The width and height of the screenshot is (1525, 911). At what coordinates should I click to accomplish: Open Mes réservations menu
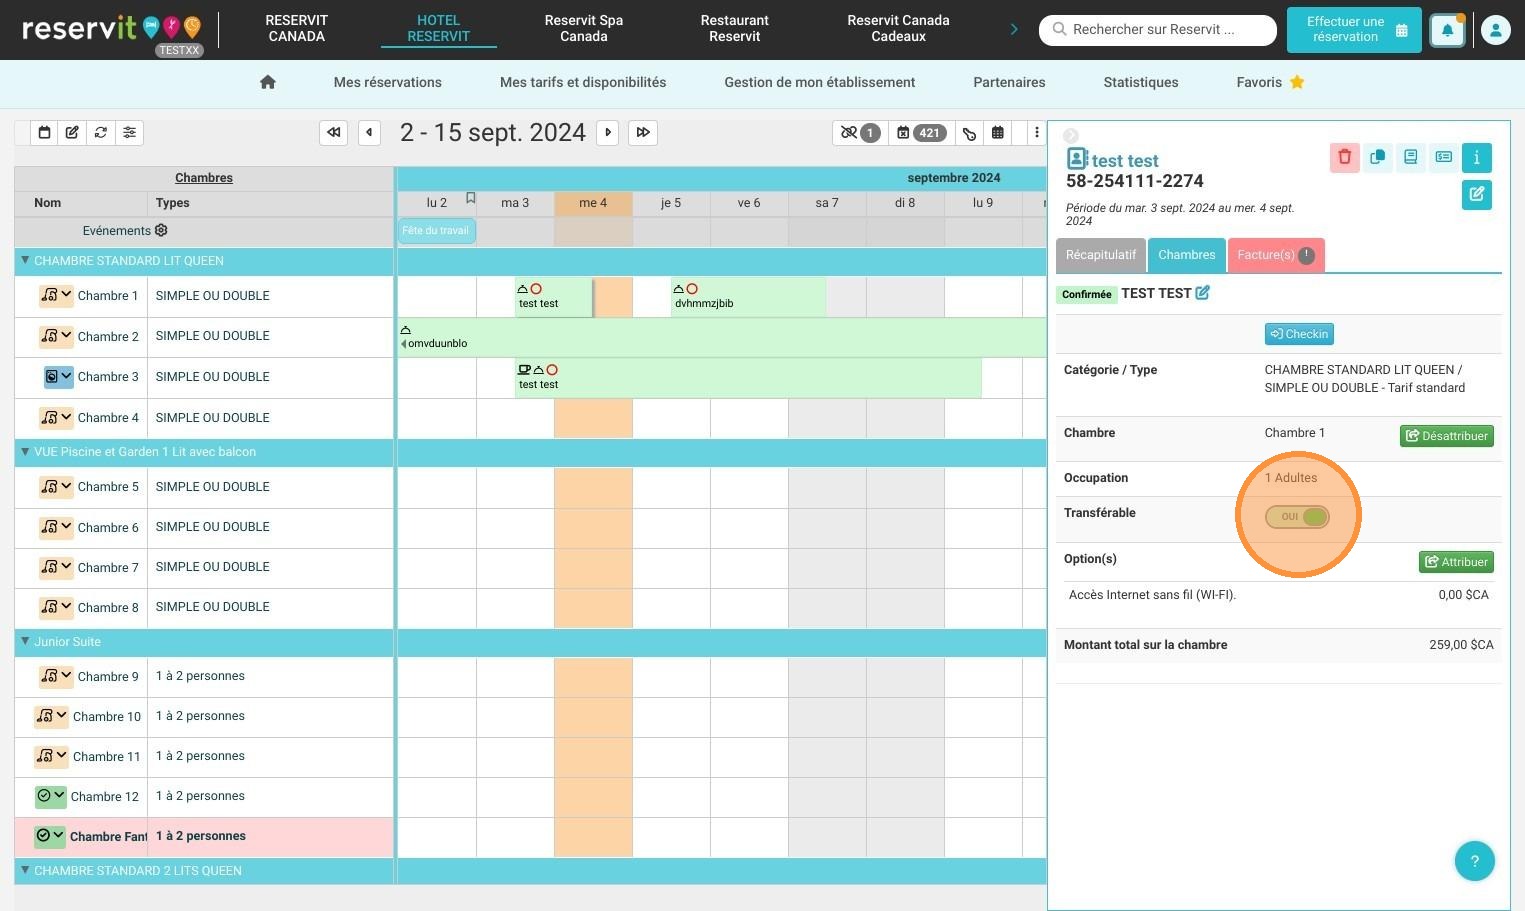(388, 82)
